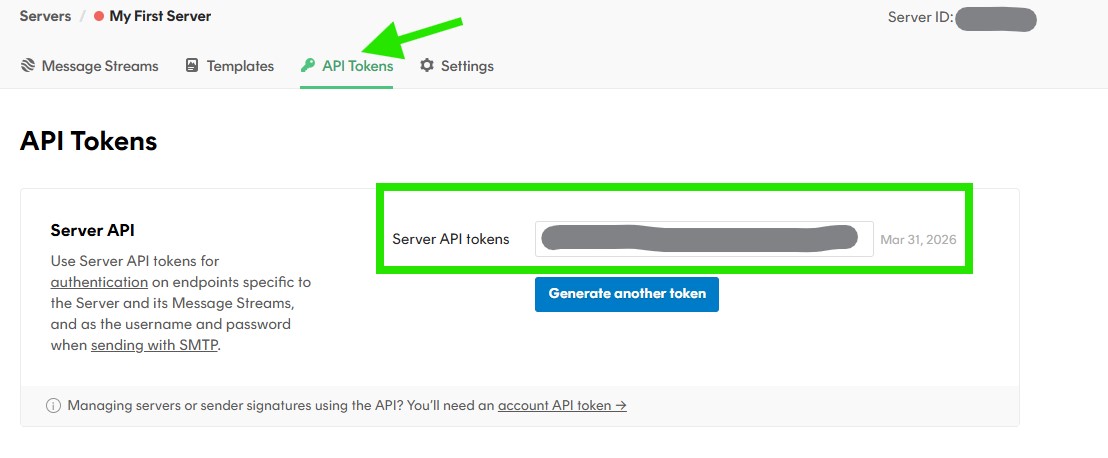Click the red server status dot
Screen dimensions: 1108x458
pos(99,17)
